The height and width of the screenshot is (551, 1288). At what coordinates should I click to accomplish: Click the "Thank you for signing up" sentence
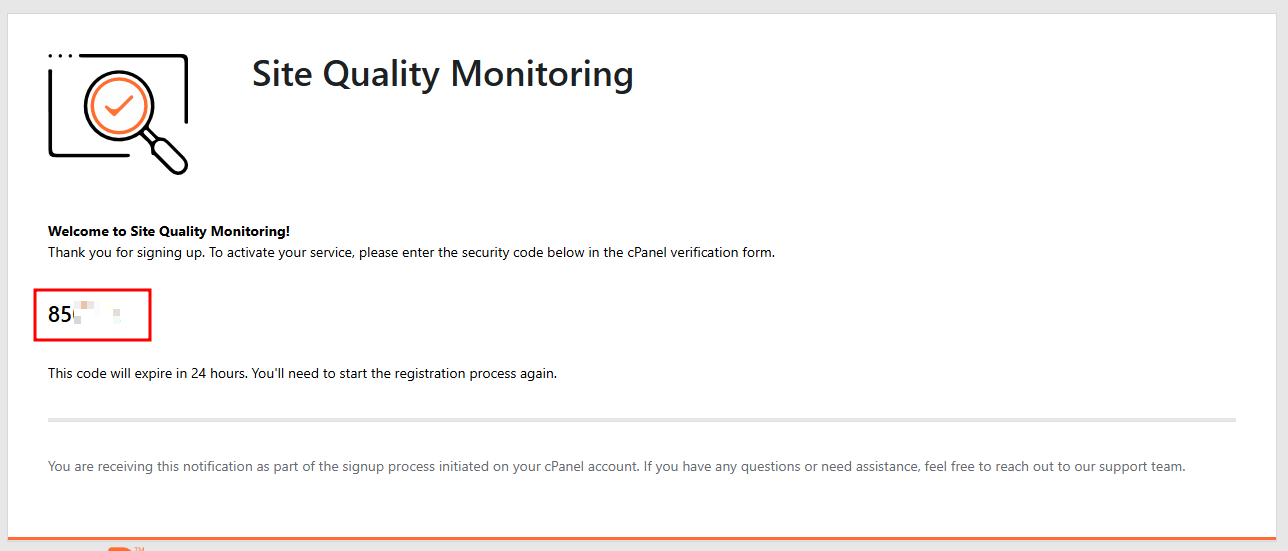pyautogui.click(x=126, y=252)
